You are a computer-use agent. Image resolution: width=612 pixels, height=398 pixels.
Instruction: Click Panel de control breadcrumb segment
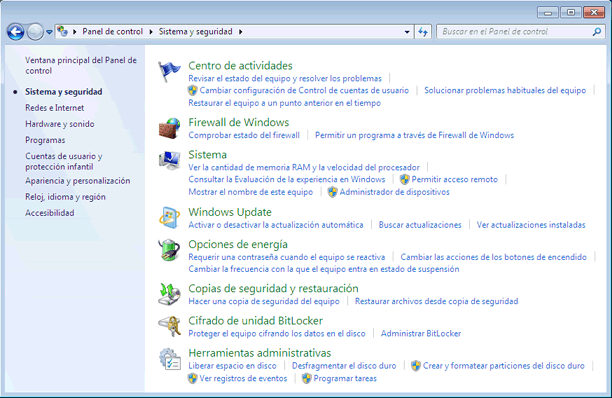point(112,32)
